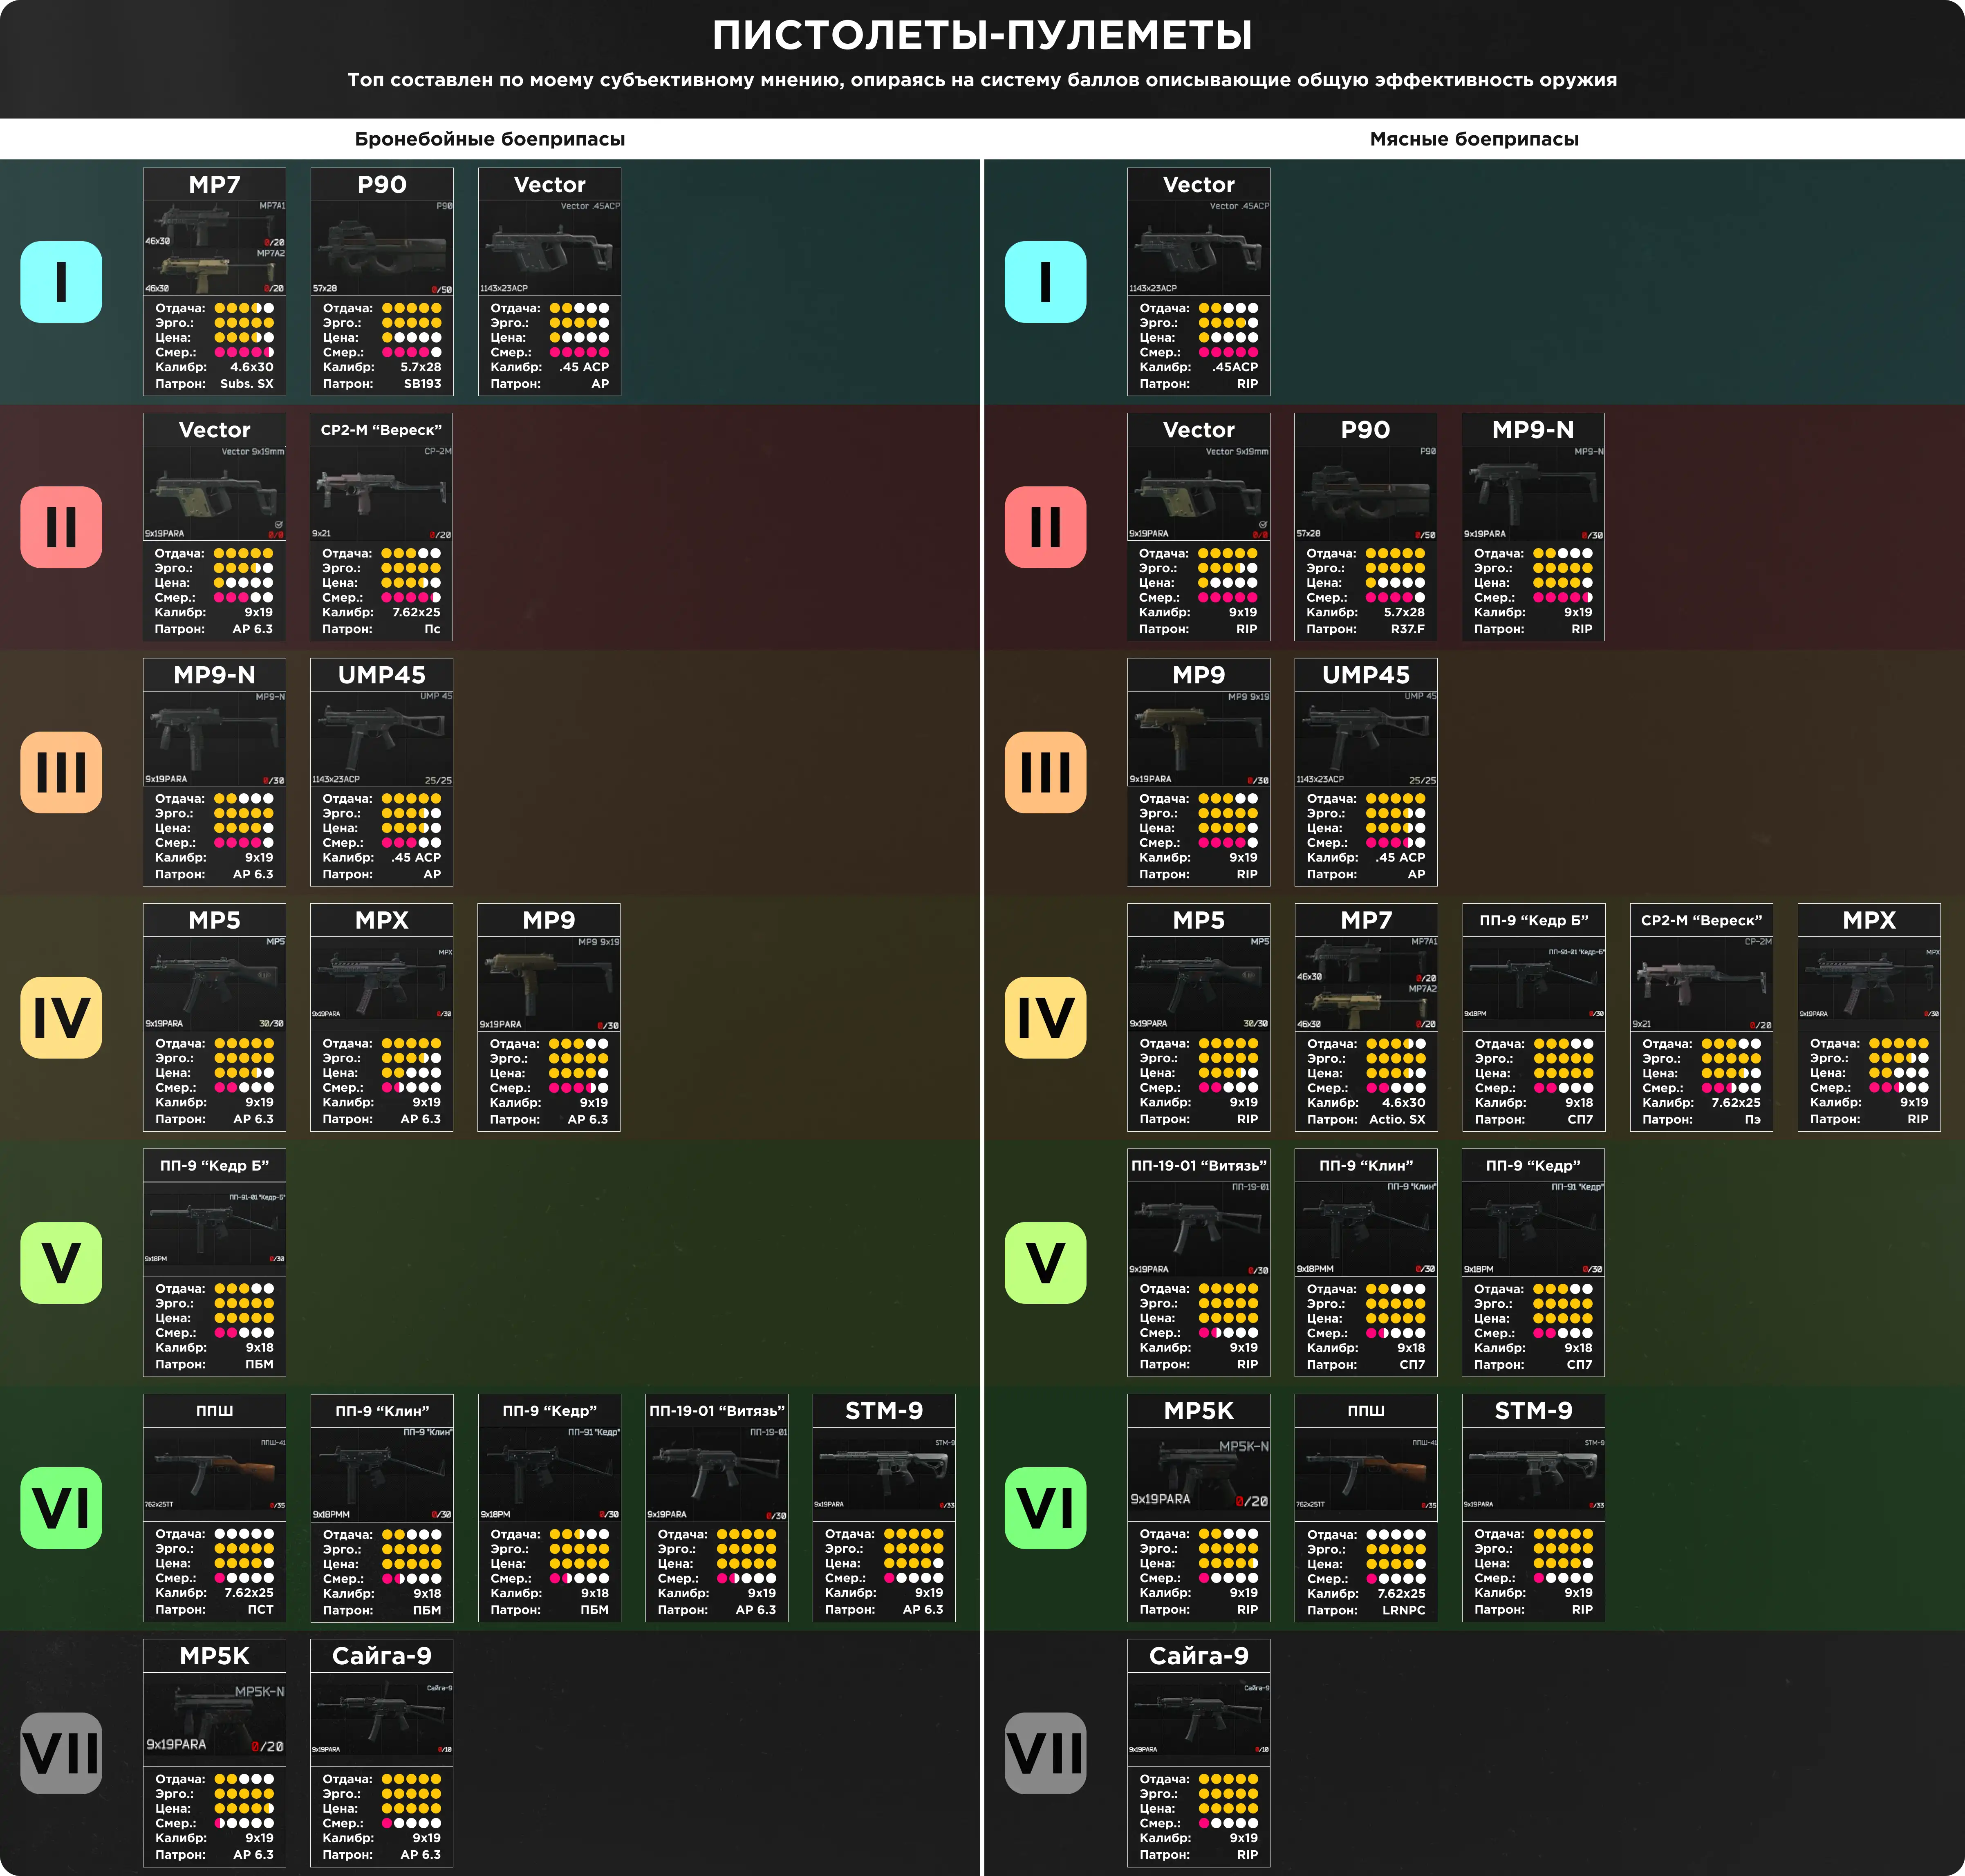The width and height of the screenshot is (1965, 1876).
Task: Click the tier VII badge under Бронебойные боеприпасы
Action: pyautogui.click(x=61, y=1753)
